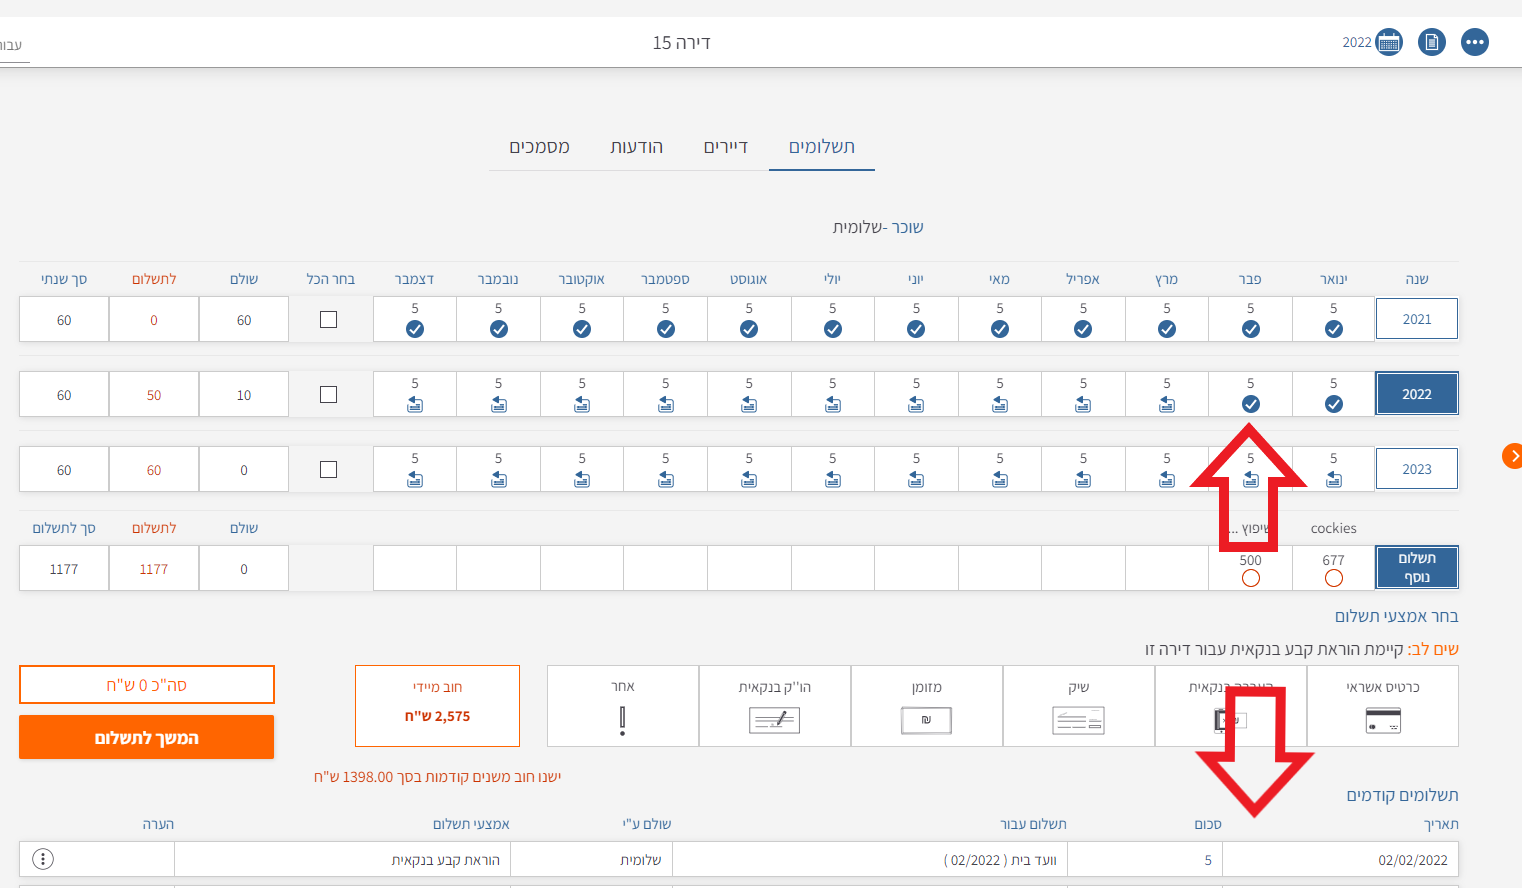This screenshot has height=888, width=1522.
Task: Expand the orange side panel arrow
Action: [1513, 456]
